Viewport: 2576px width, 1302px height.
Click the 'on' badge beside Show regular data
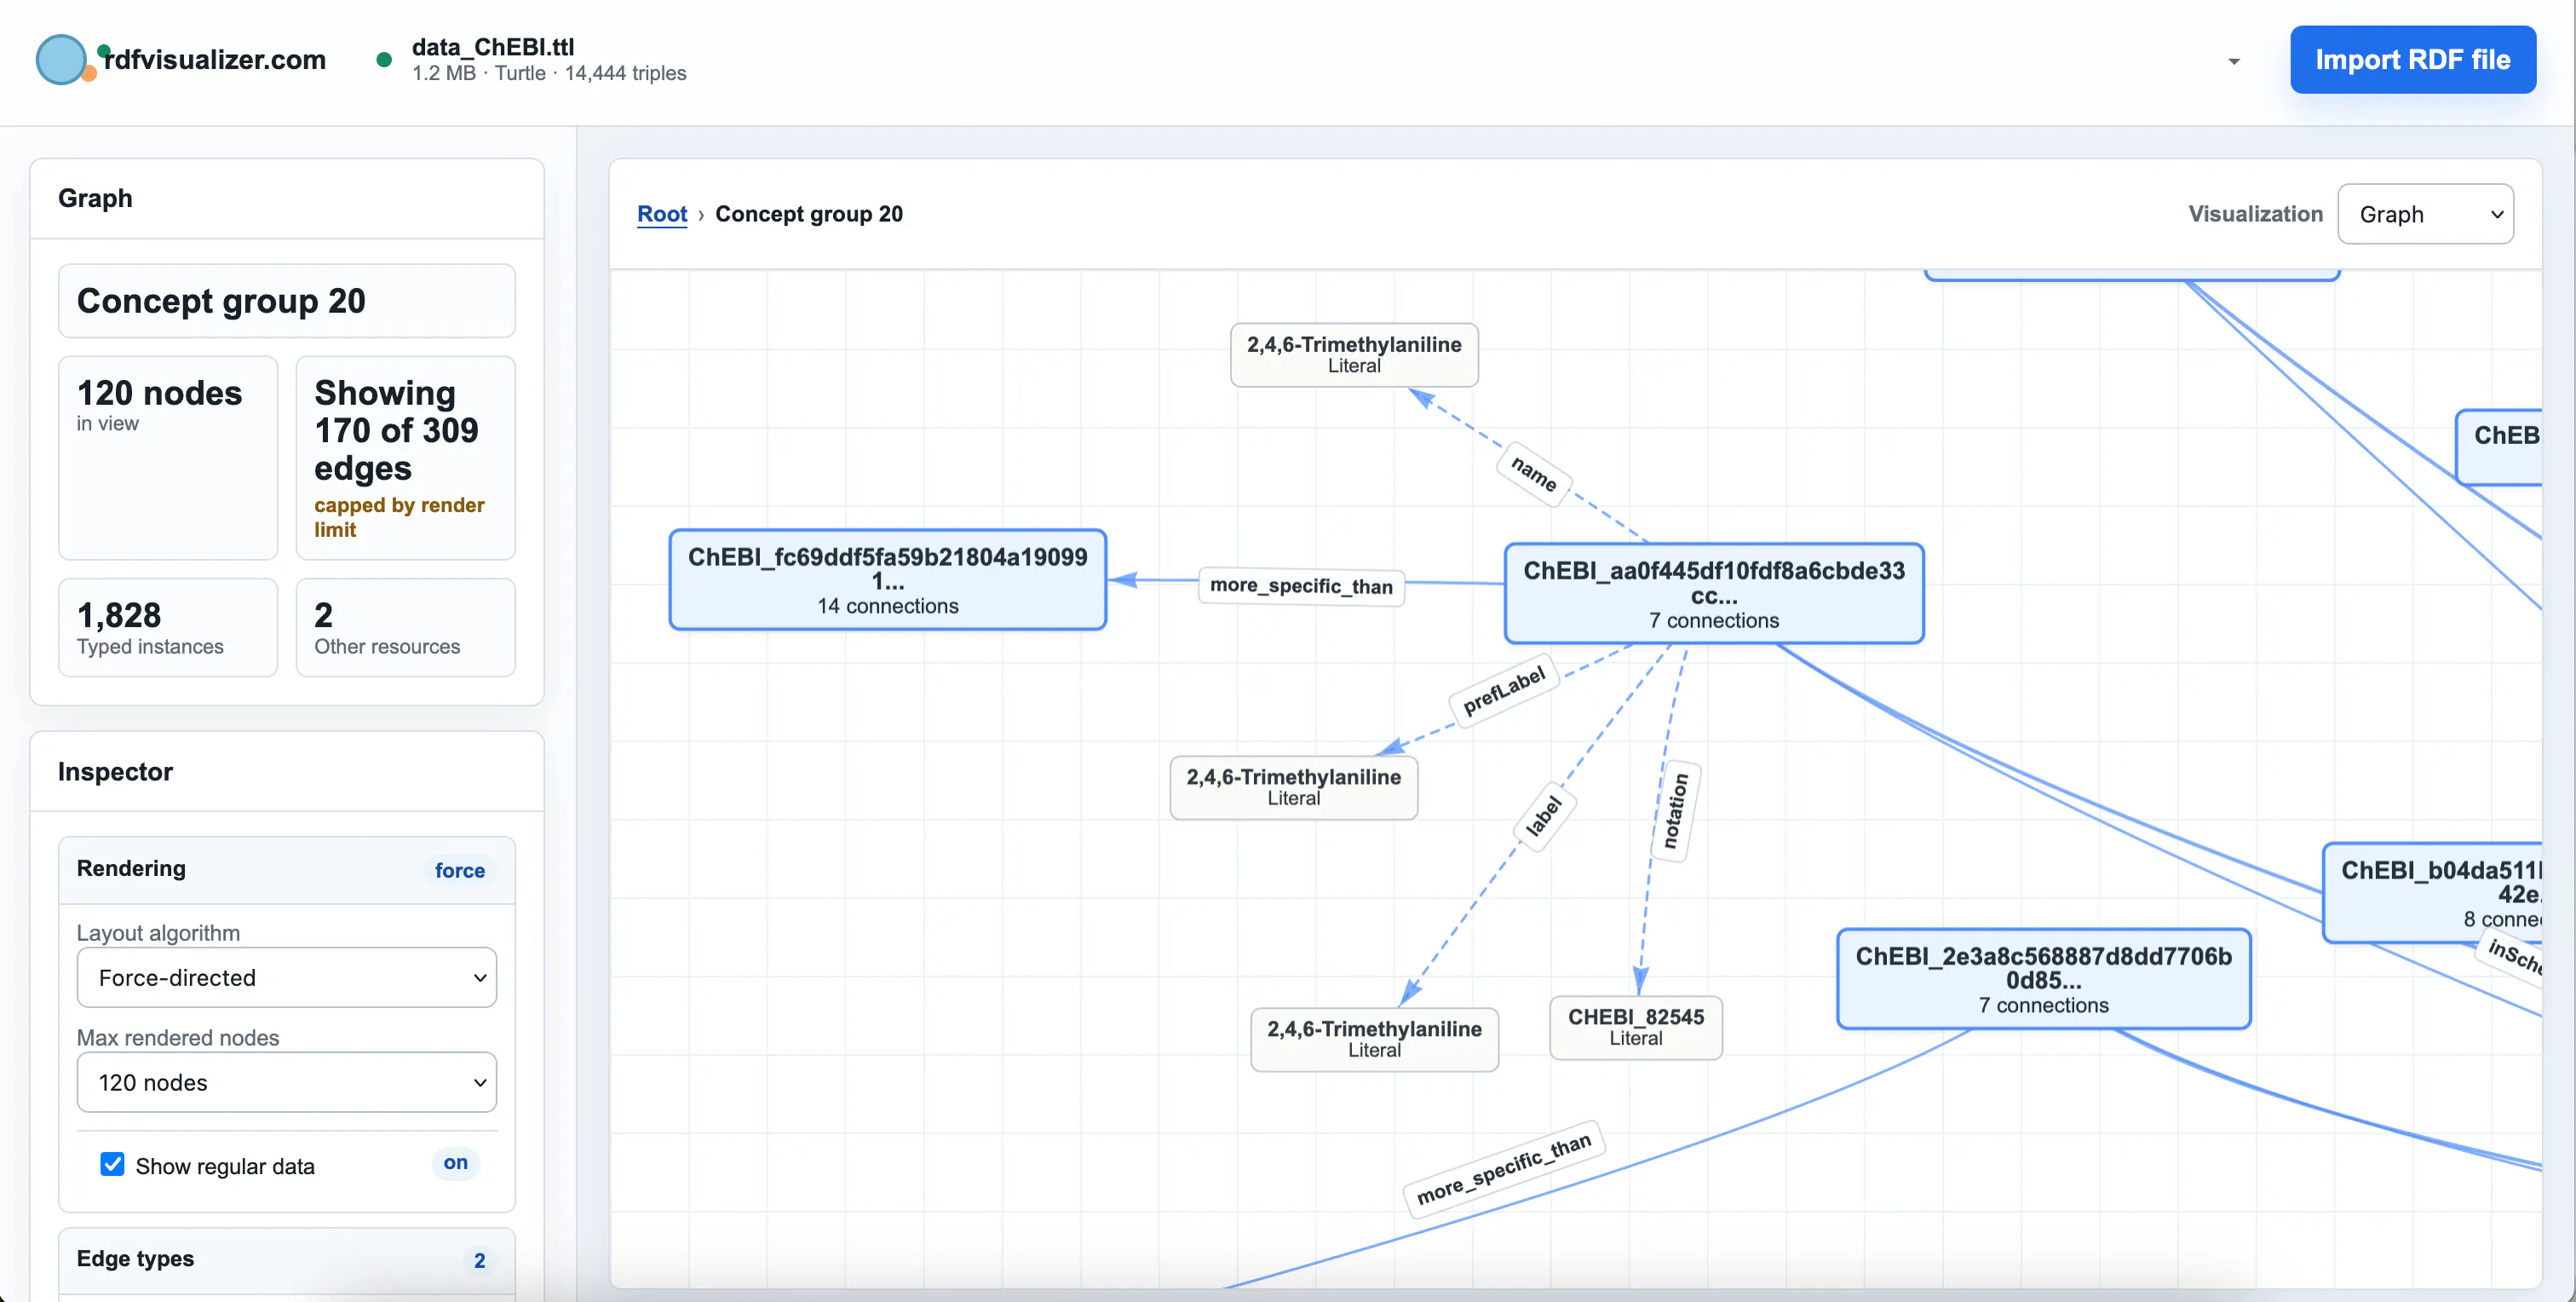tap(455, 1163)
